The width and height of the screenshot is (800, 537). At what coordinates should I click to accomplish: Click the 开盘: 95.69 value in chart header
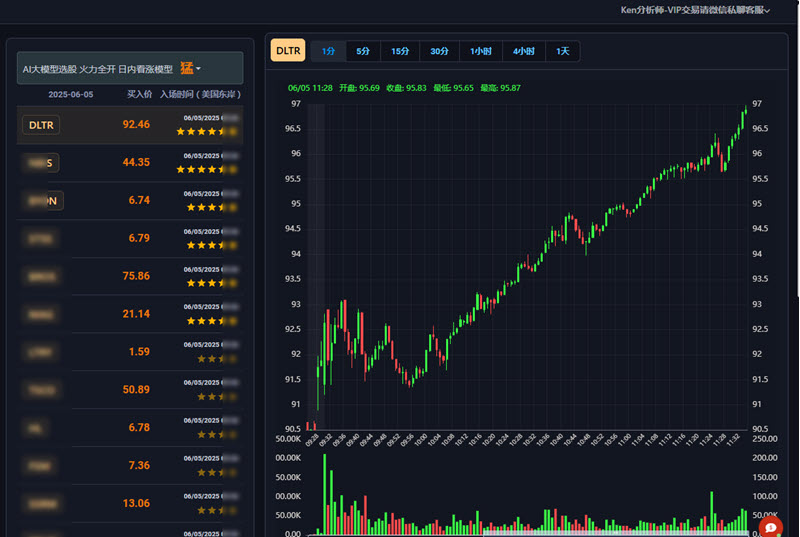tap(359, 88)
